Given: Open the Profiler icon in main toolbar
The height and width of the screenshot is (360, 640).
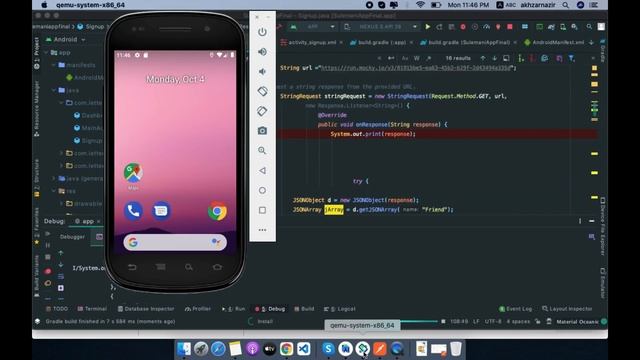Looking at the screenshot, I should pos(487,27).
